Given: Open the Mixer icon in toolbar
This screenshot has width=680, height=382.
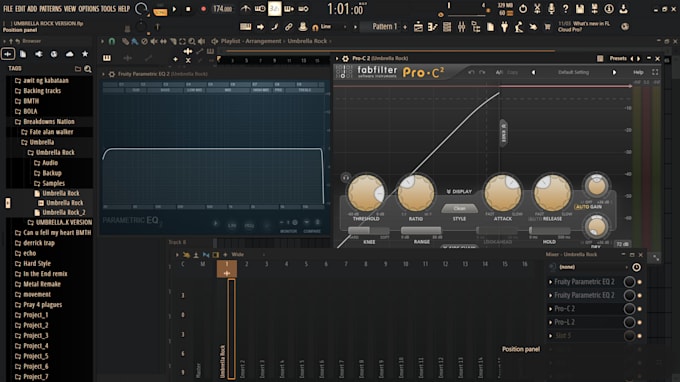Looking at the screenshot, I should click(461, 27).
